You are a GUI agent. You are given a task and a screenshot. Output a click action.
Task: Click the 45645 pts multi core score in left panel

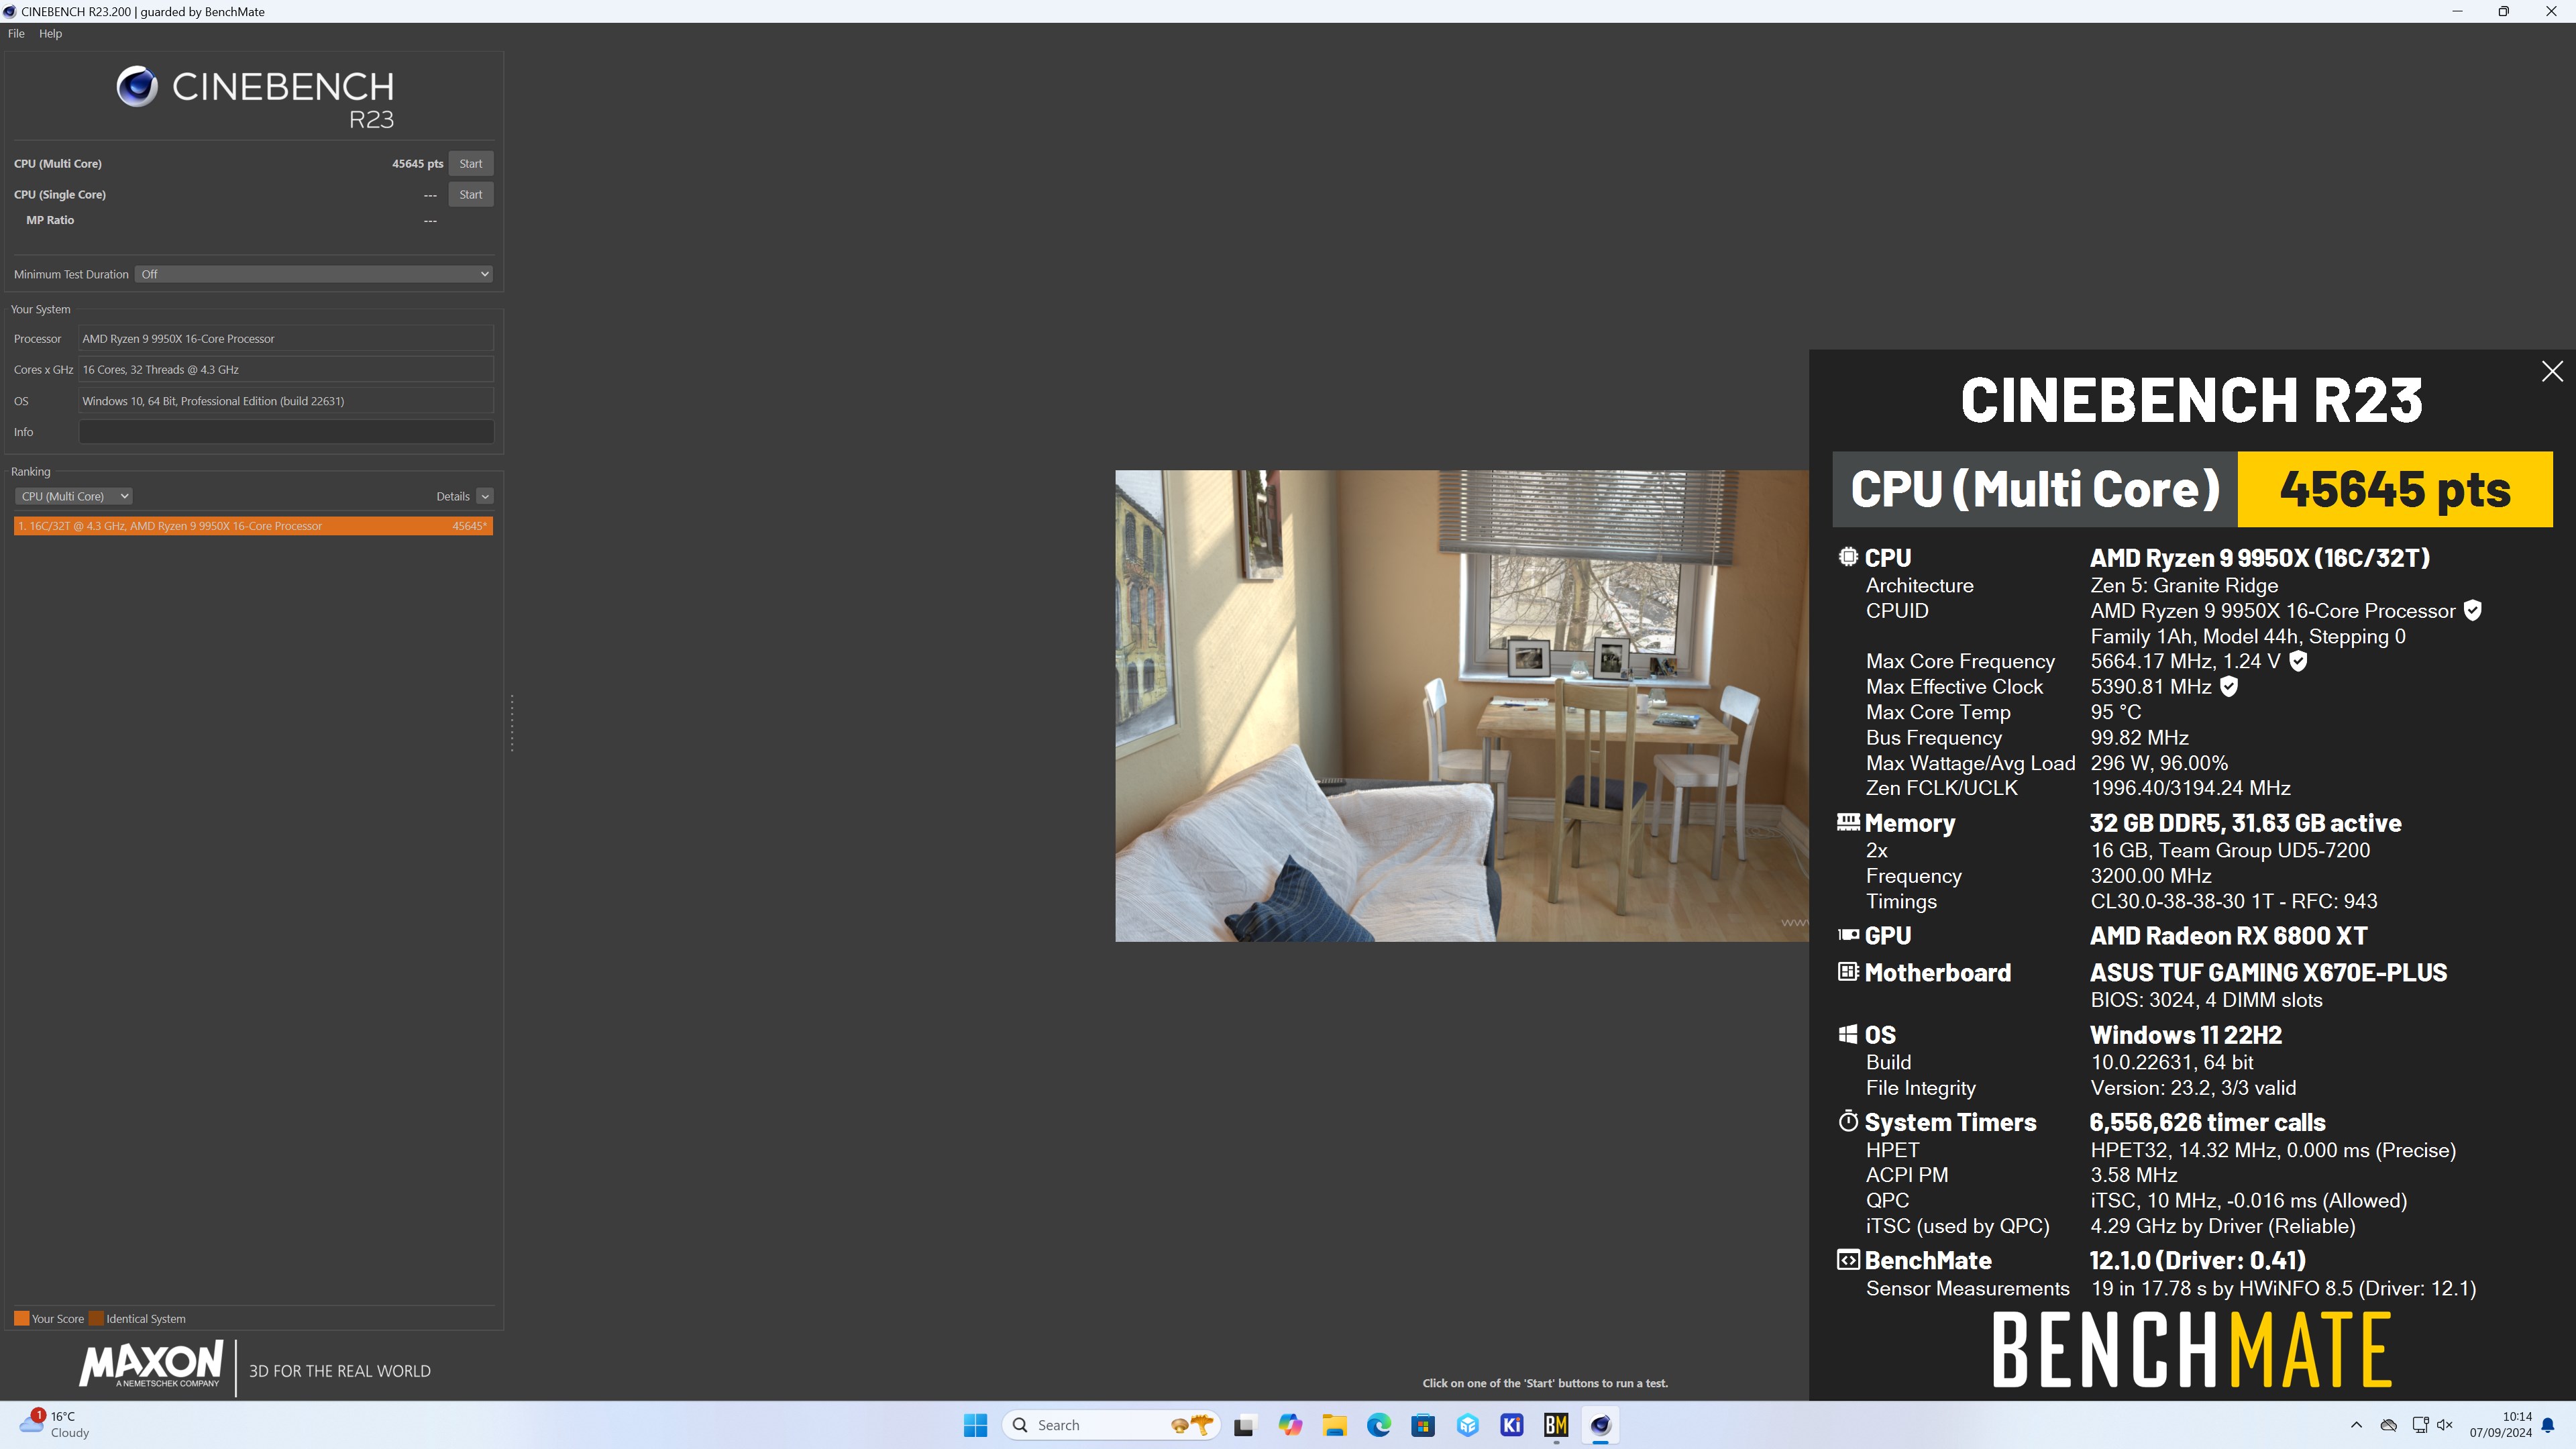[417, 163]
